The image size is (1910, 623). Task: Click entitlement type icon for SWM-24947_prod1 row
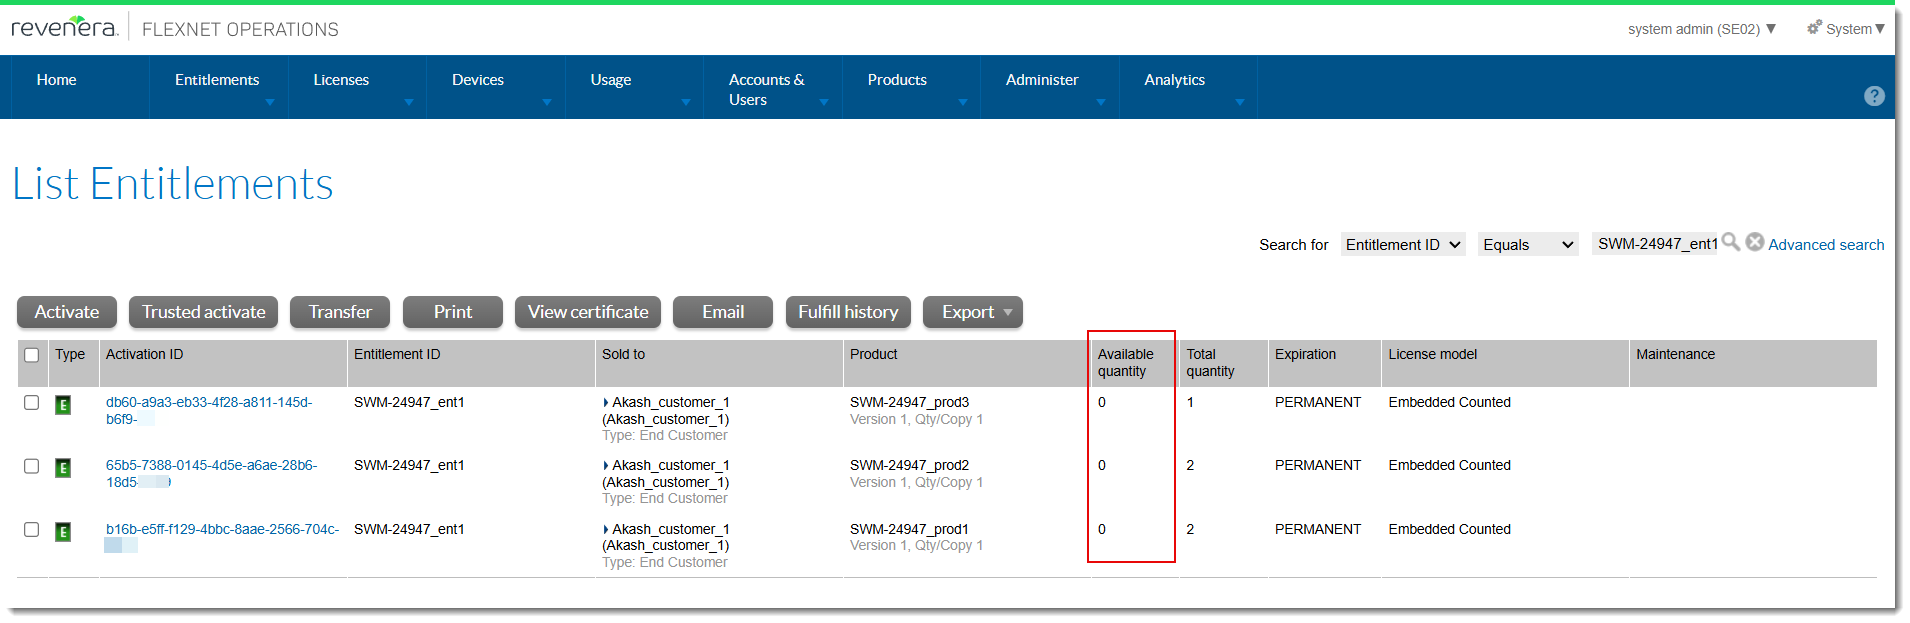pos(63,532)
